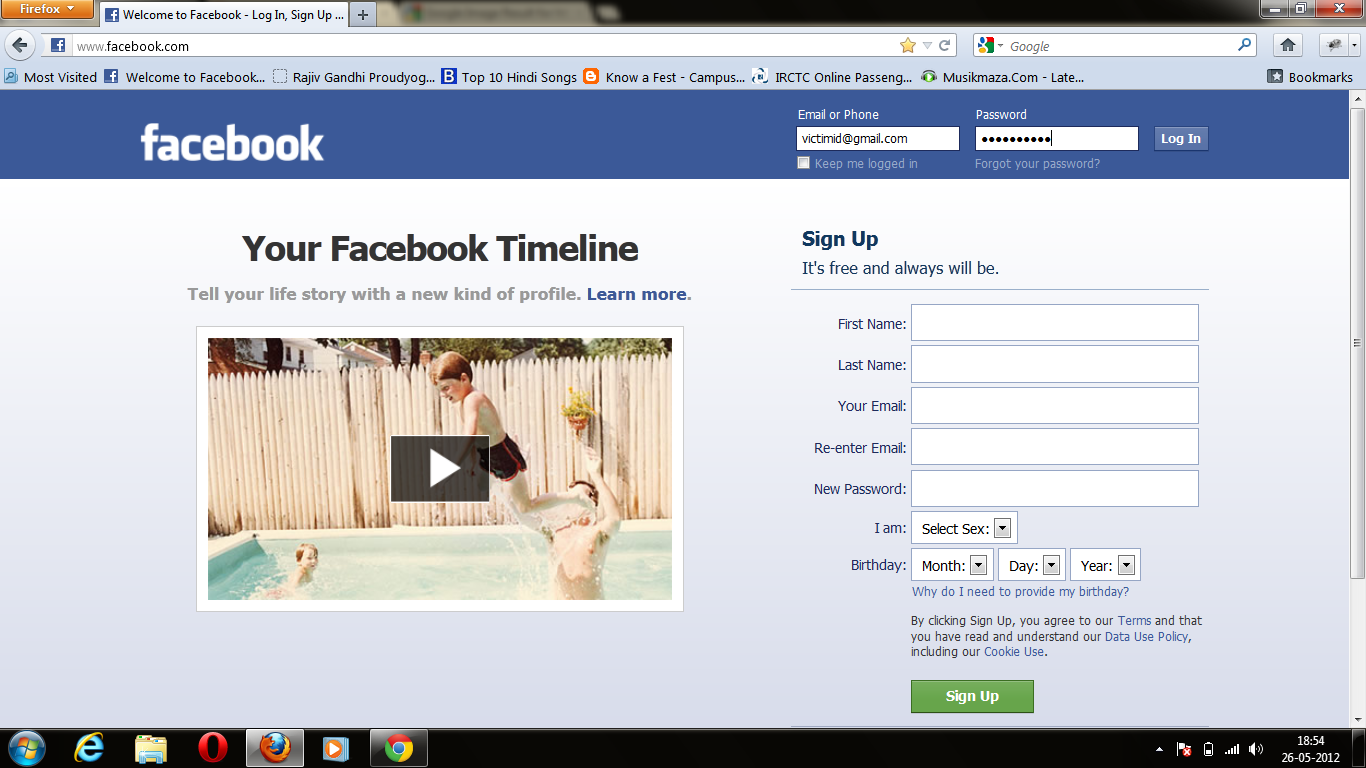The height and width of the screenshot is (768, 1366).
Task: Click the Log In button
Action: (1181, 139)
